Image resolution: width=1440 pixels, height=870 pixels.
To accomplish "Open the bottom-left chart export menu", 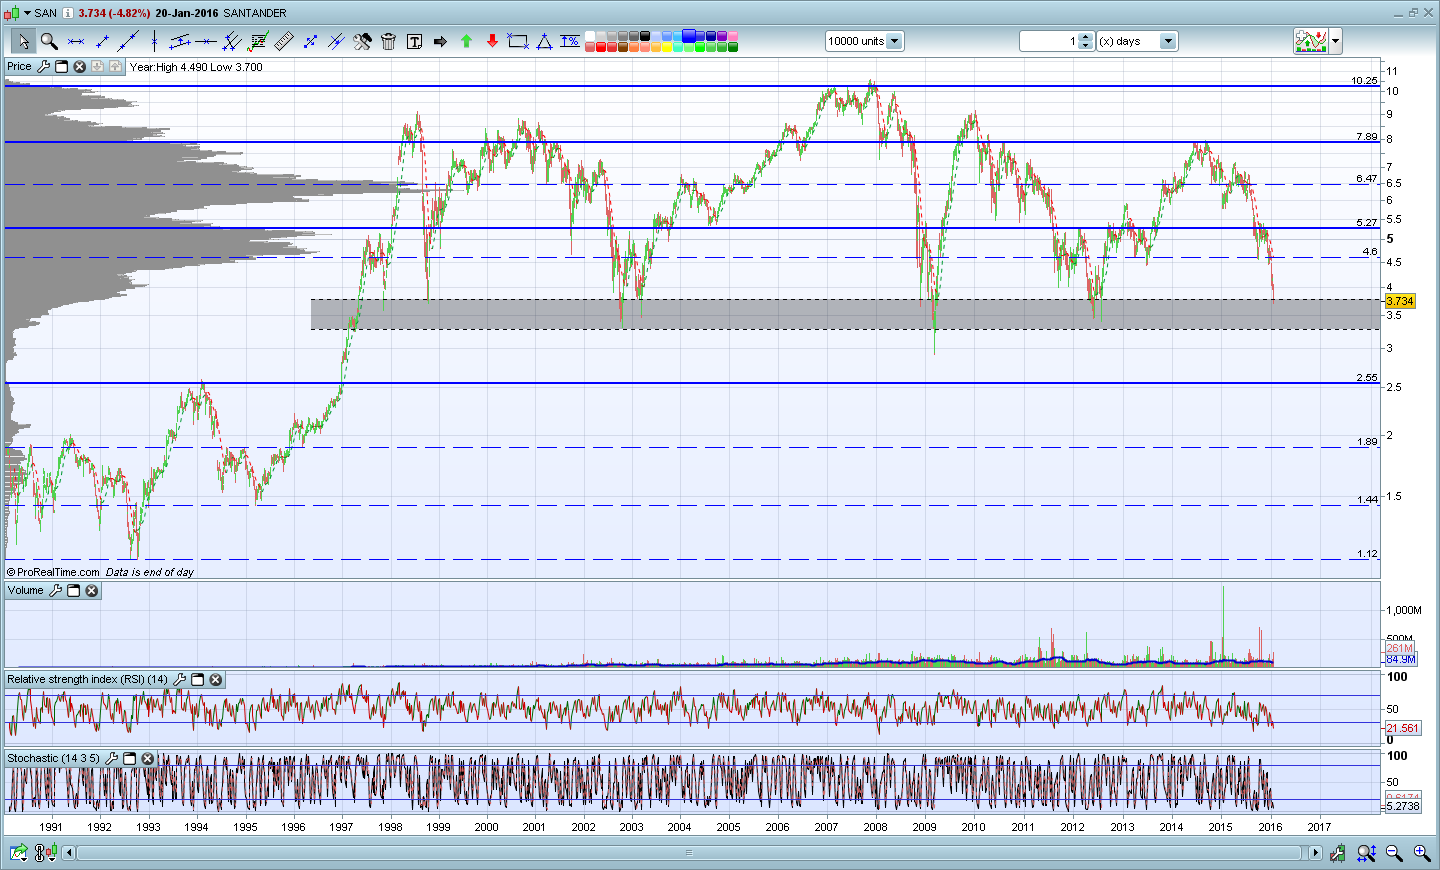I will point(18,853).
